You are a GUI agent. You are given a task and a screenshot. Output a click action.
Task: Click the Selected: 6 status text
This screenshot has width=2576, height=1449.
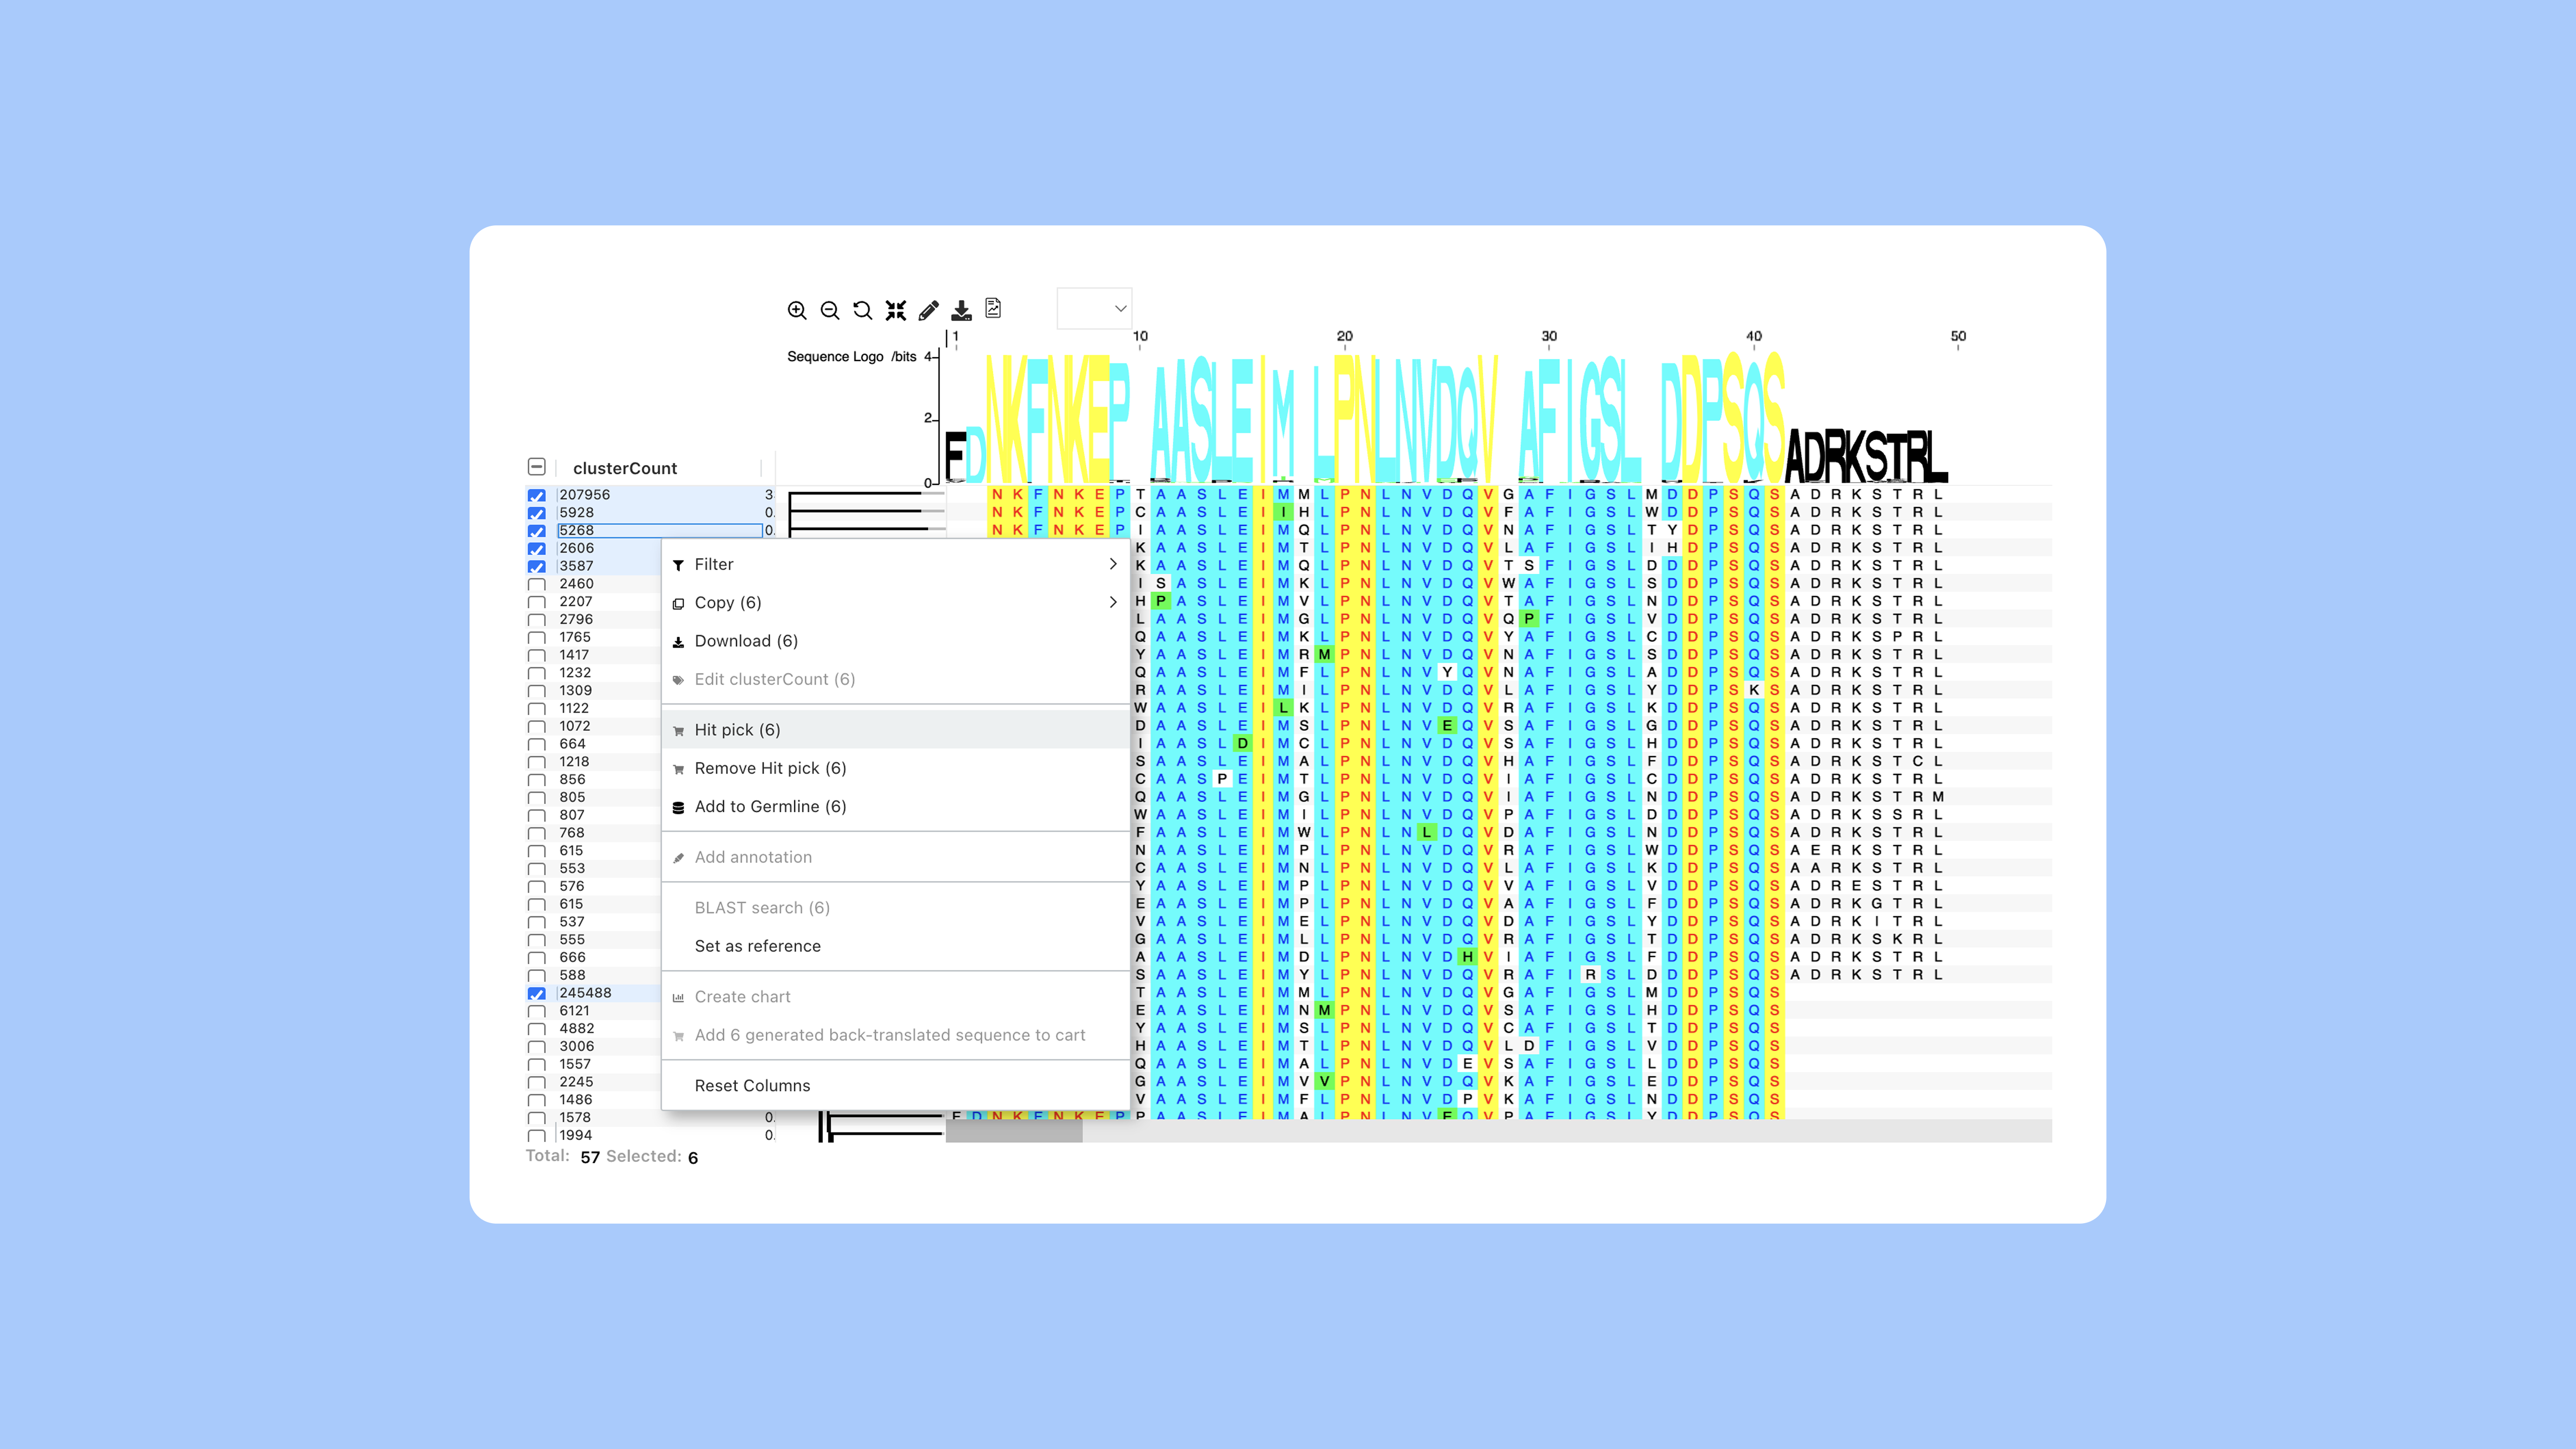coord(652,1156)
